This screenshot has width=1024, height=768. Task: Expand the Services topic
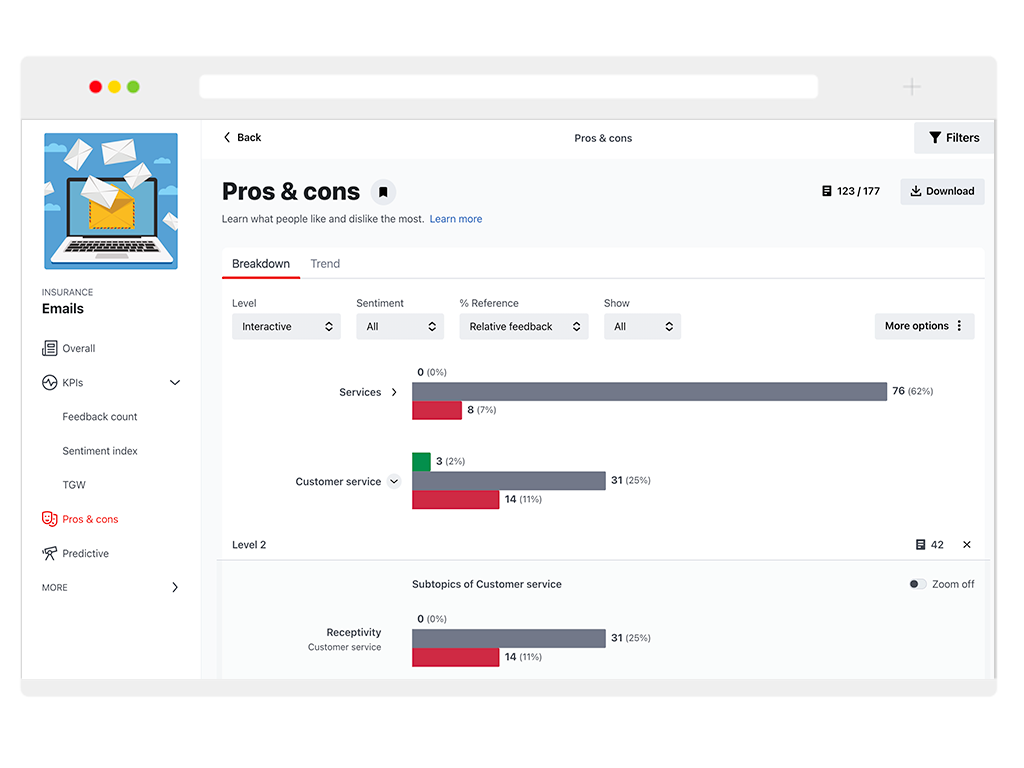click(392, 391)
